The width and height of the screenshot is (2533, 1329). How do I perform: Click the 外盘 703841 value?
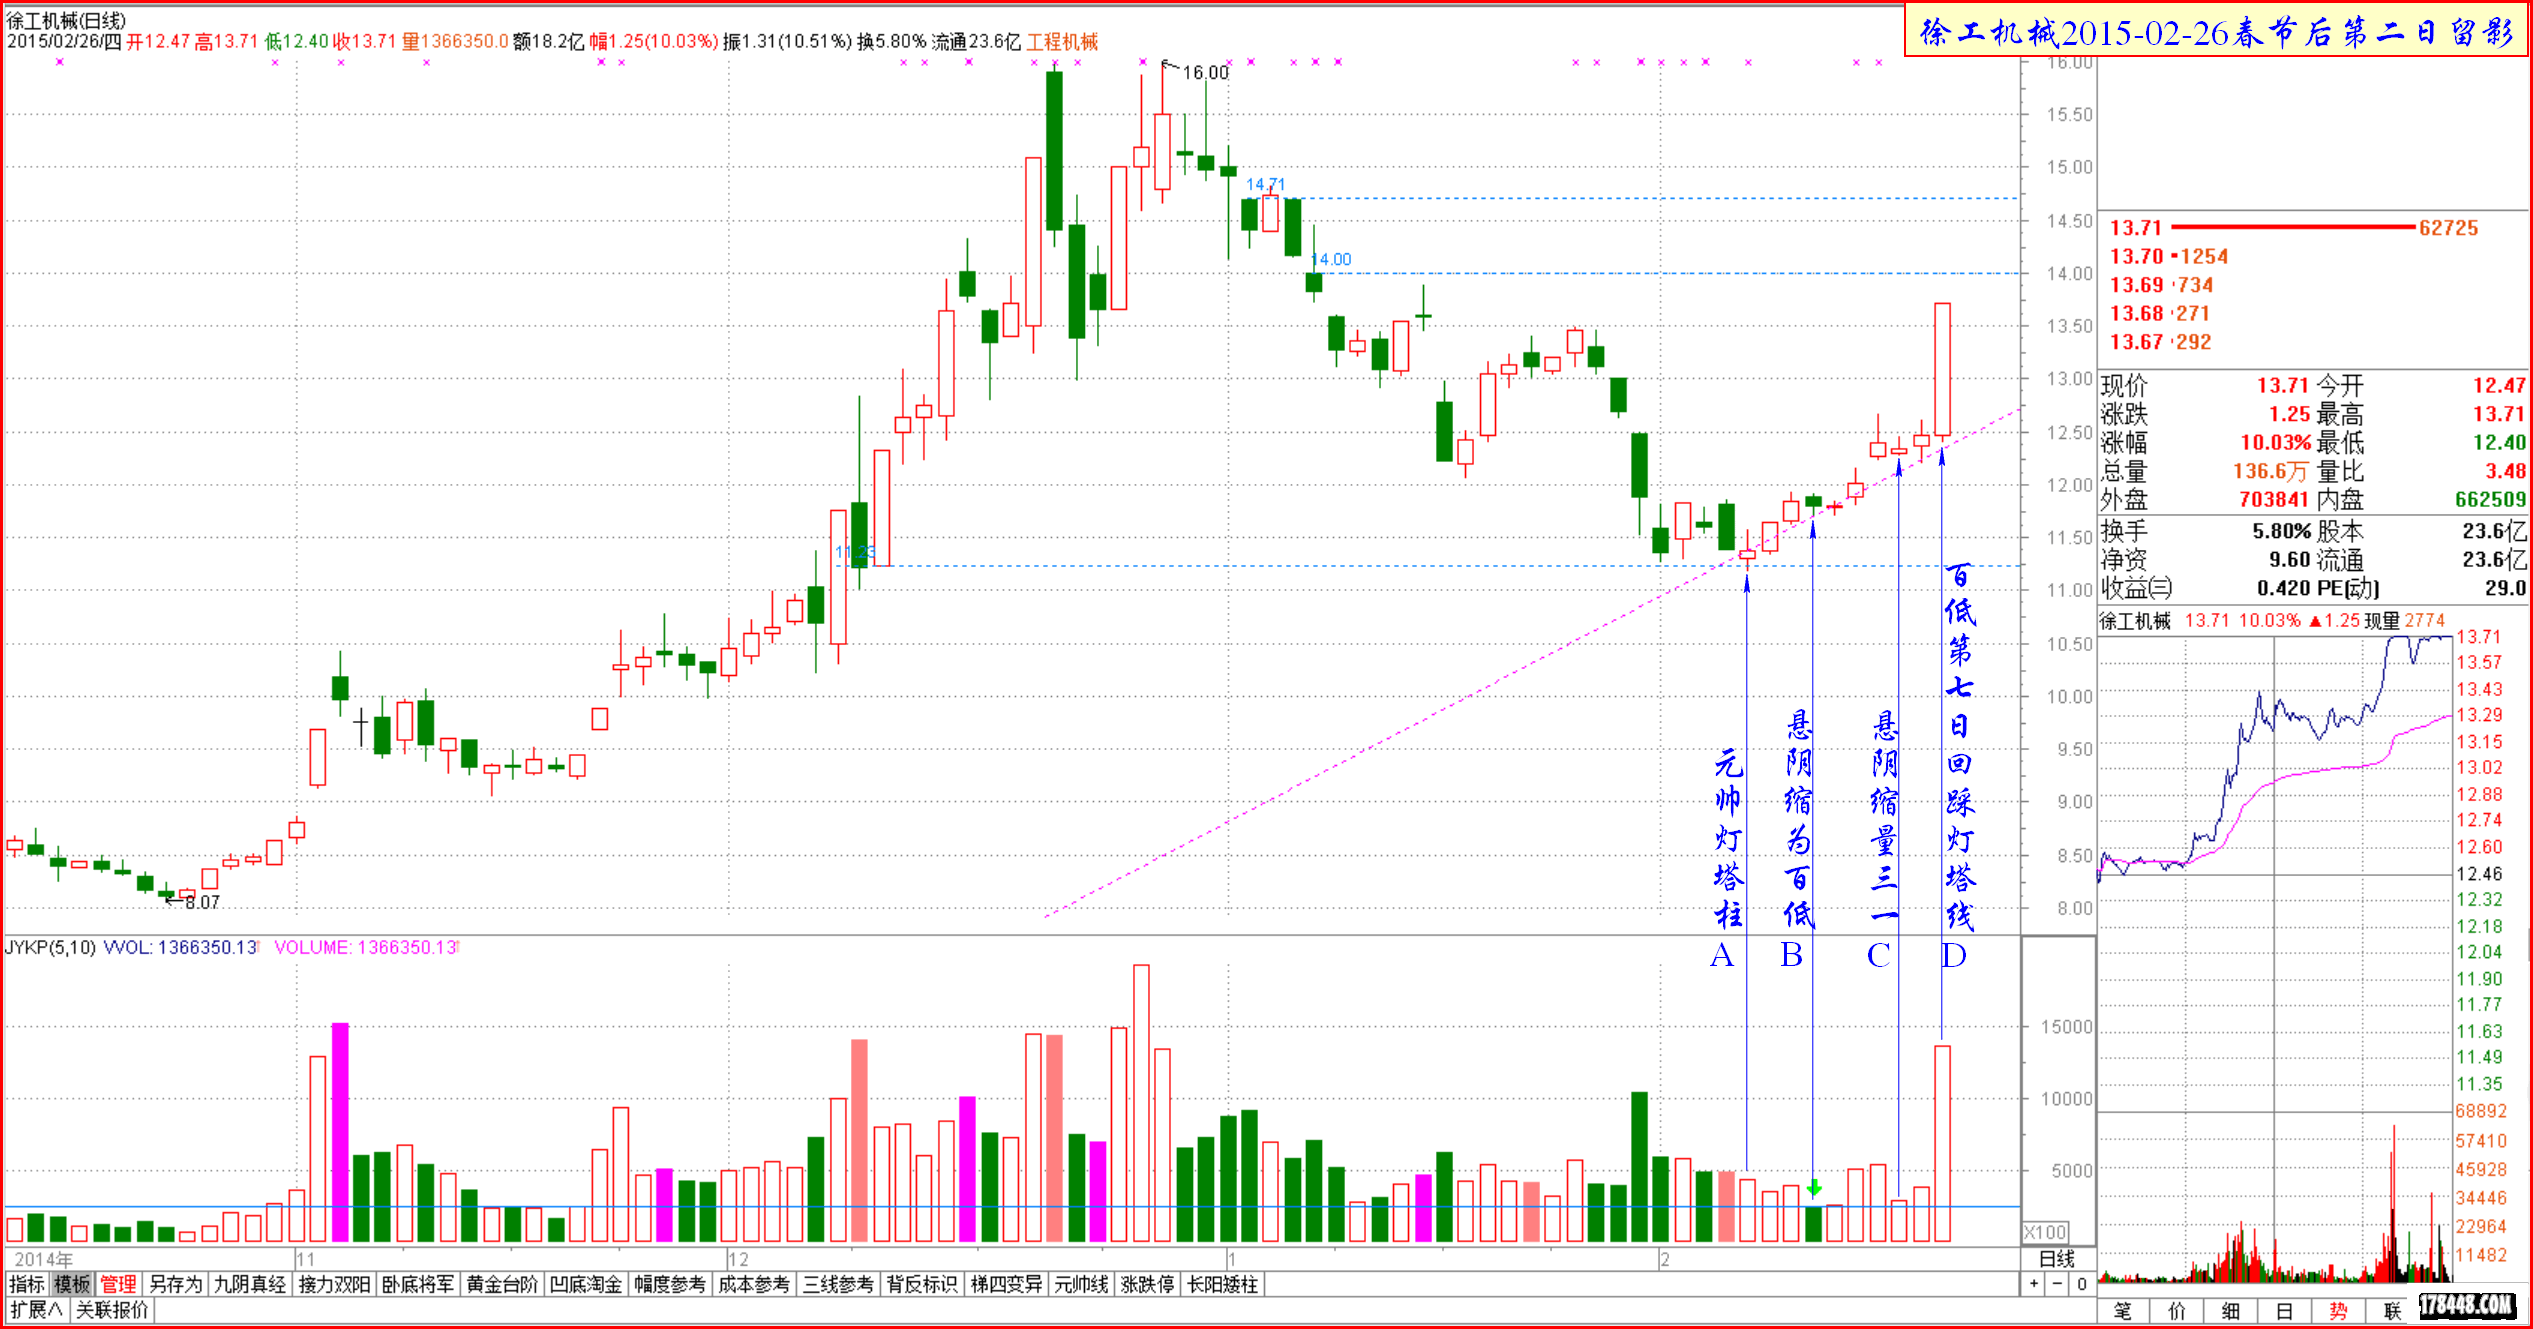[x=2273, y=499]
